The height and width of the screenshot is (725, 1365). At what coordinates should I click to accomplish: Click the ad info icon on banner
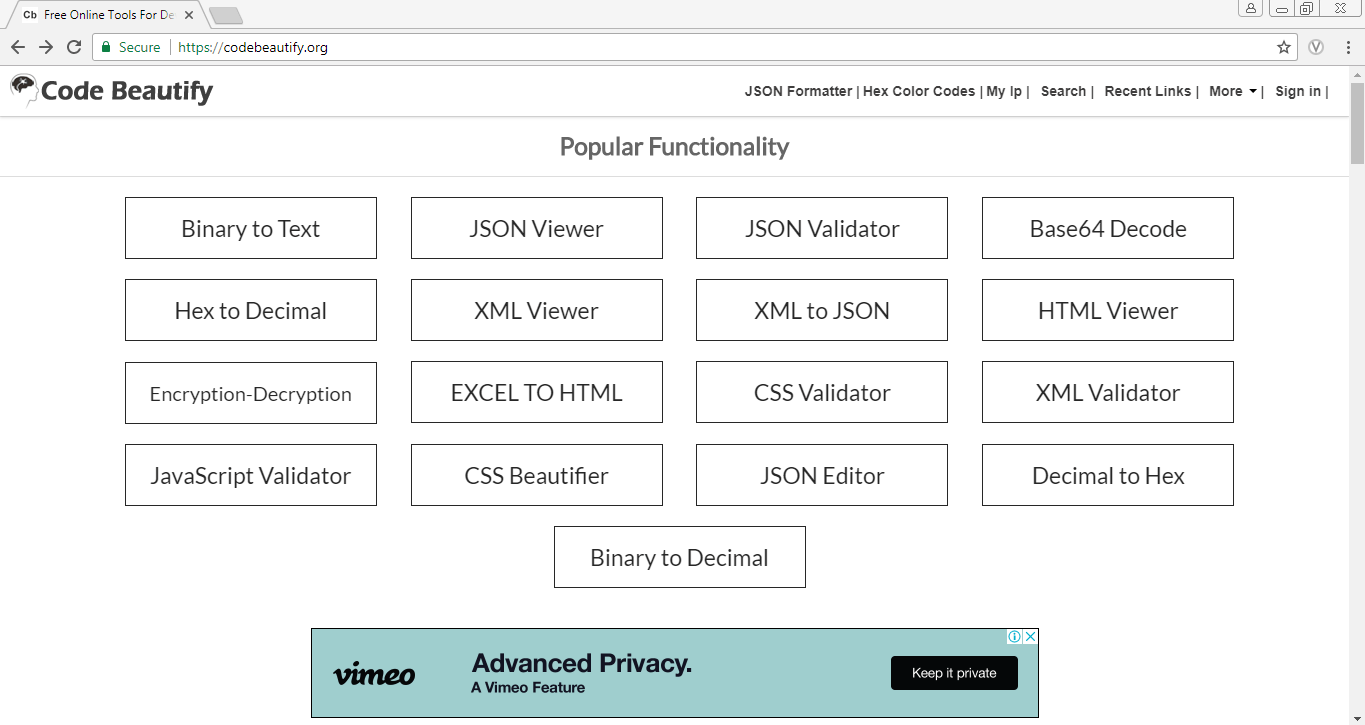[1014, 637]
